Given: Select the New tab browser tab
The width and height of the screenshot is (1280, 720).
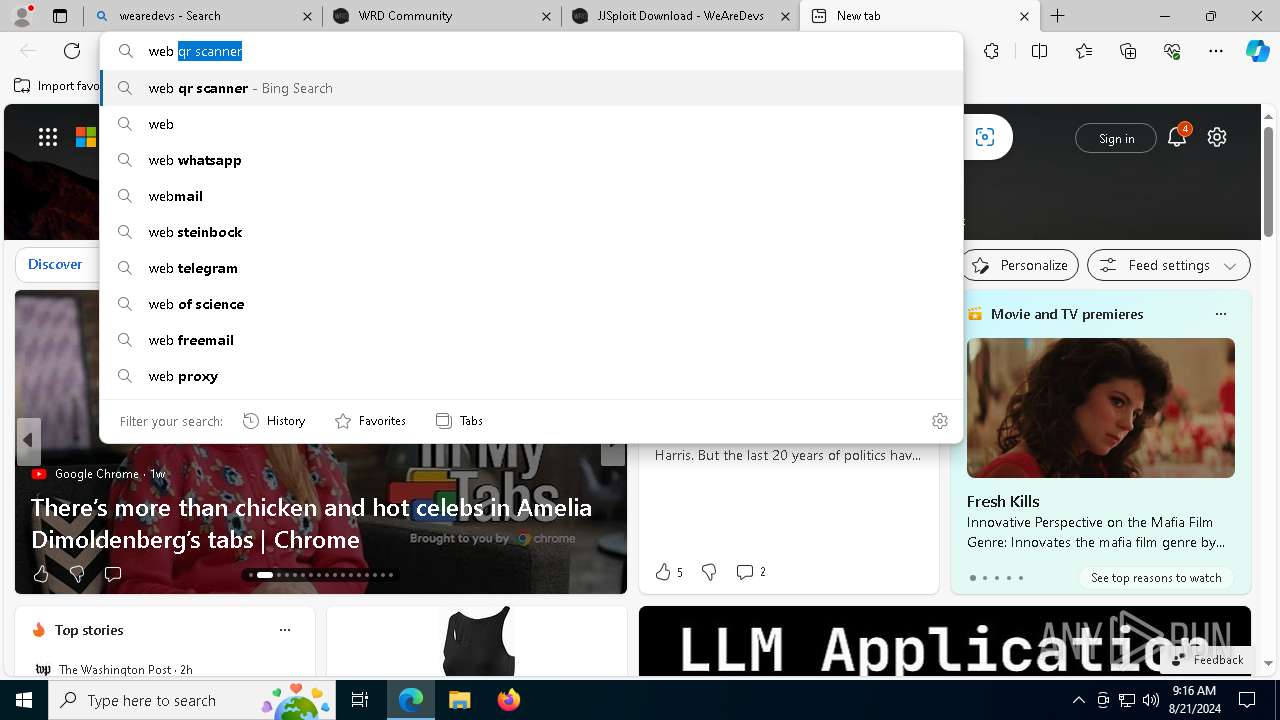Looking at the screenshot, I should point(918,16).
